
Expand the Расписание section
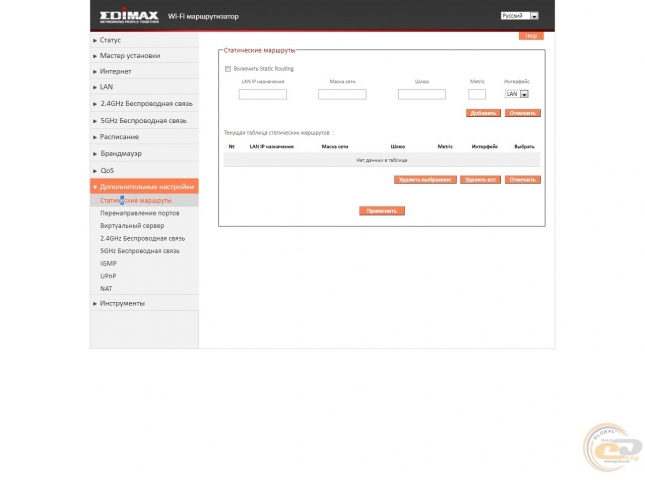click(144, 137)
